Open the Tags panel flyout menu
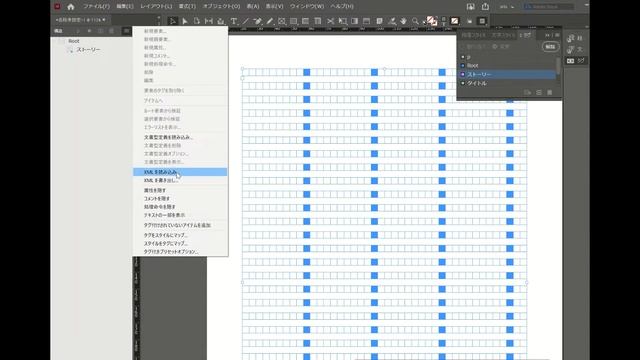 [x=557, y=35]
